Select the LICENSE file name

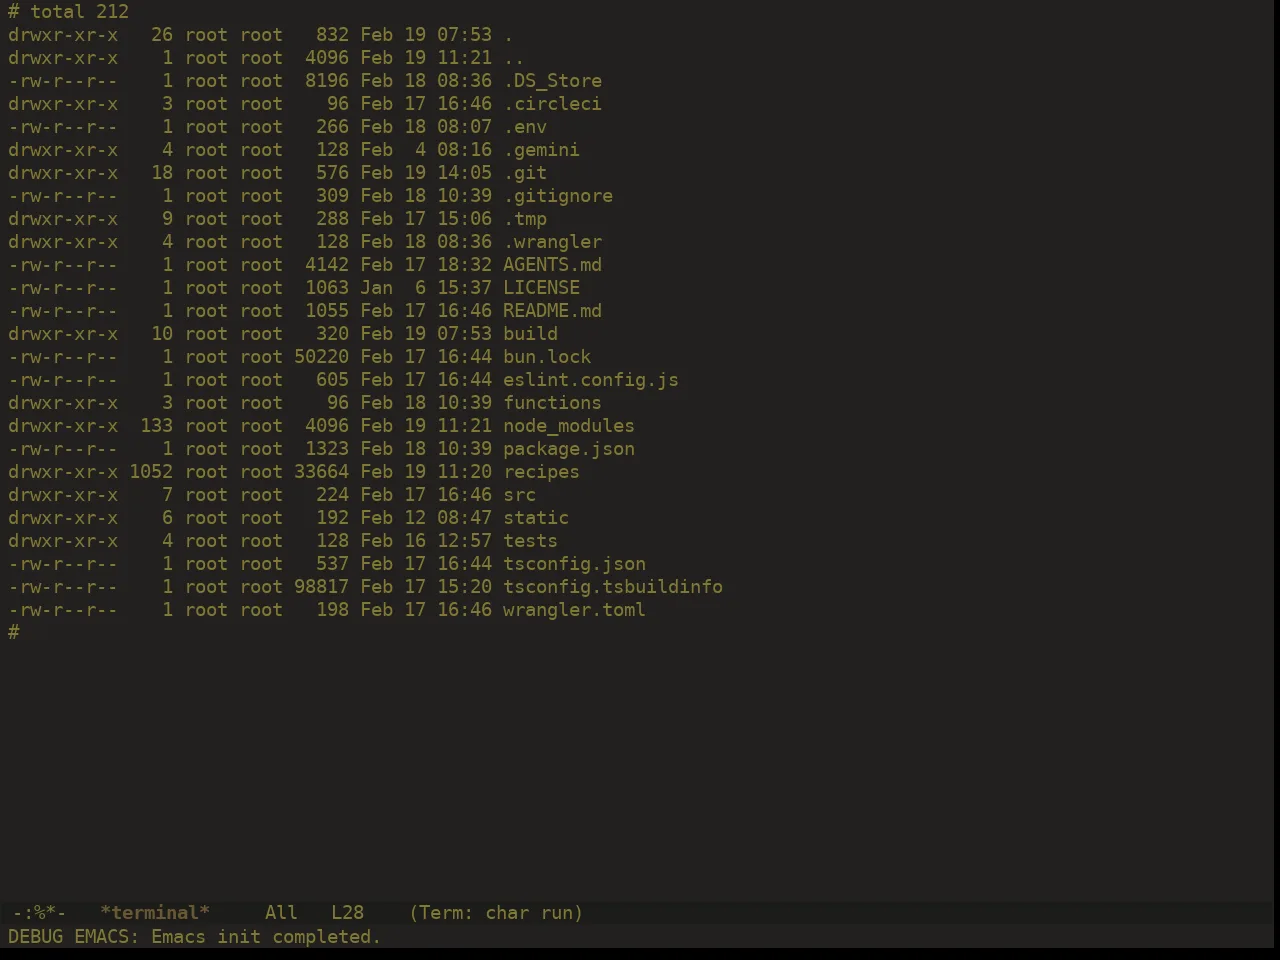(x=541, y=288)
